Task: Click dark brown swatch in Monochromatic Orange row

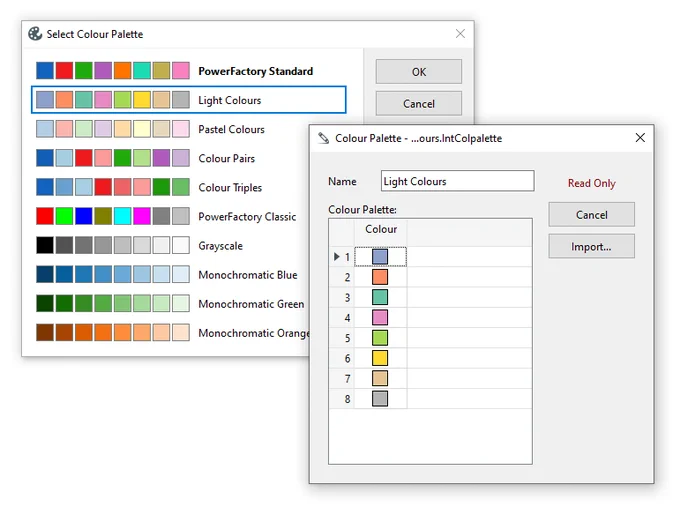Action: [45, 333]
